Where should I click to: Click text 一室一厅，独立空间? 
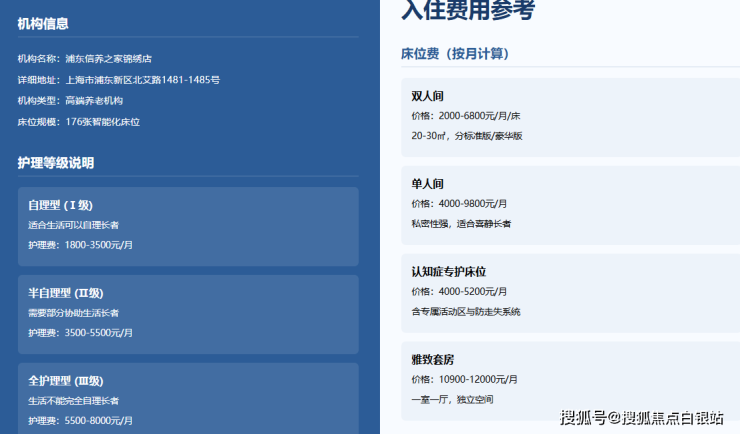click(452, 400)
